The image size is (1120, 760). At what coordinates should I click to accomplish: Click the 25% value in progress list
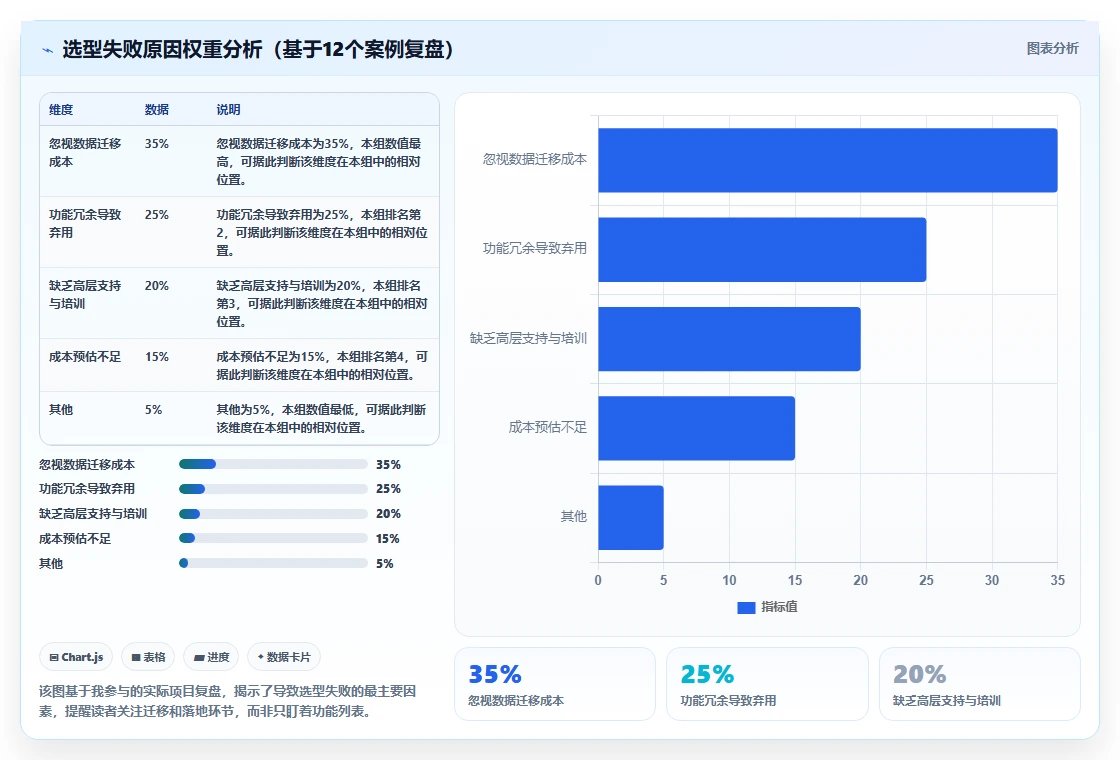coord(388,489)
